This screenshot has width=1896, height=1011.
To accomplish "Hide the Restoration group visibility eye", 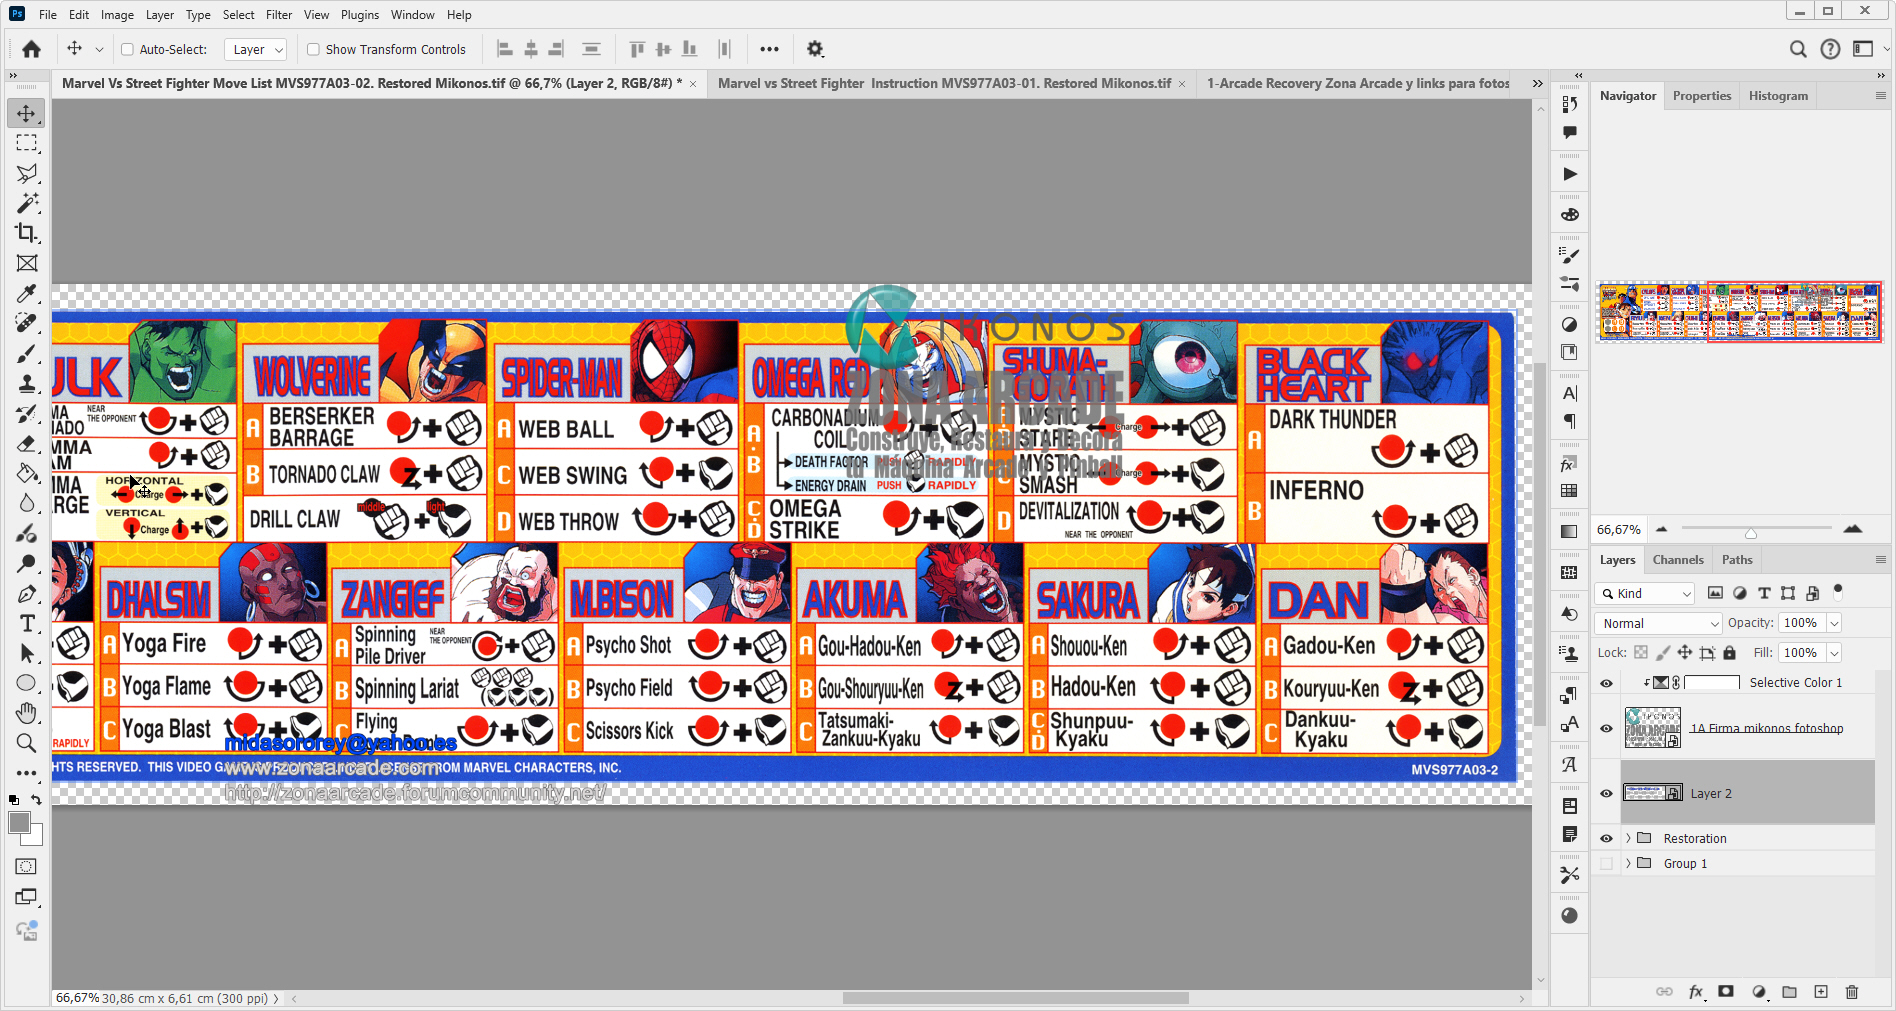I will tap(1606, 839).
